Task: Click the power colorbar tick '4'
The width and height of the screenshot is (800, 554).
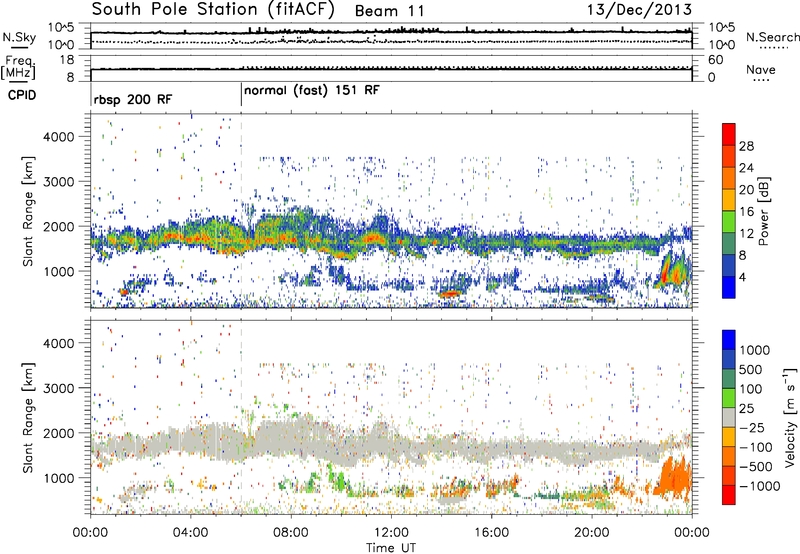Action: tap(742, 277)
